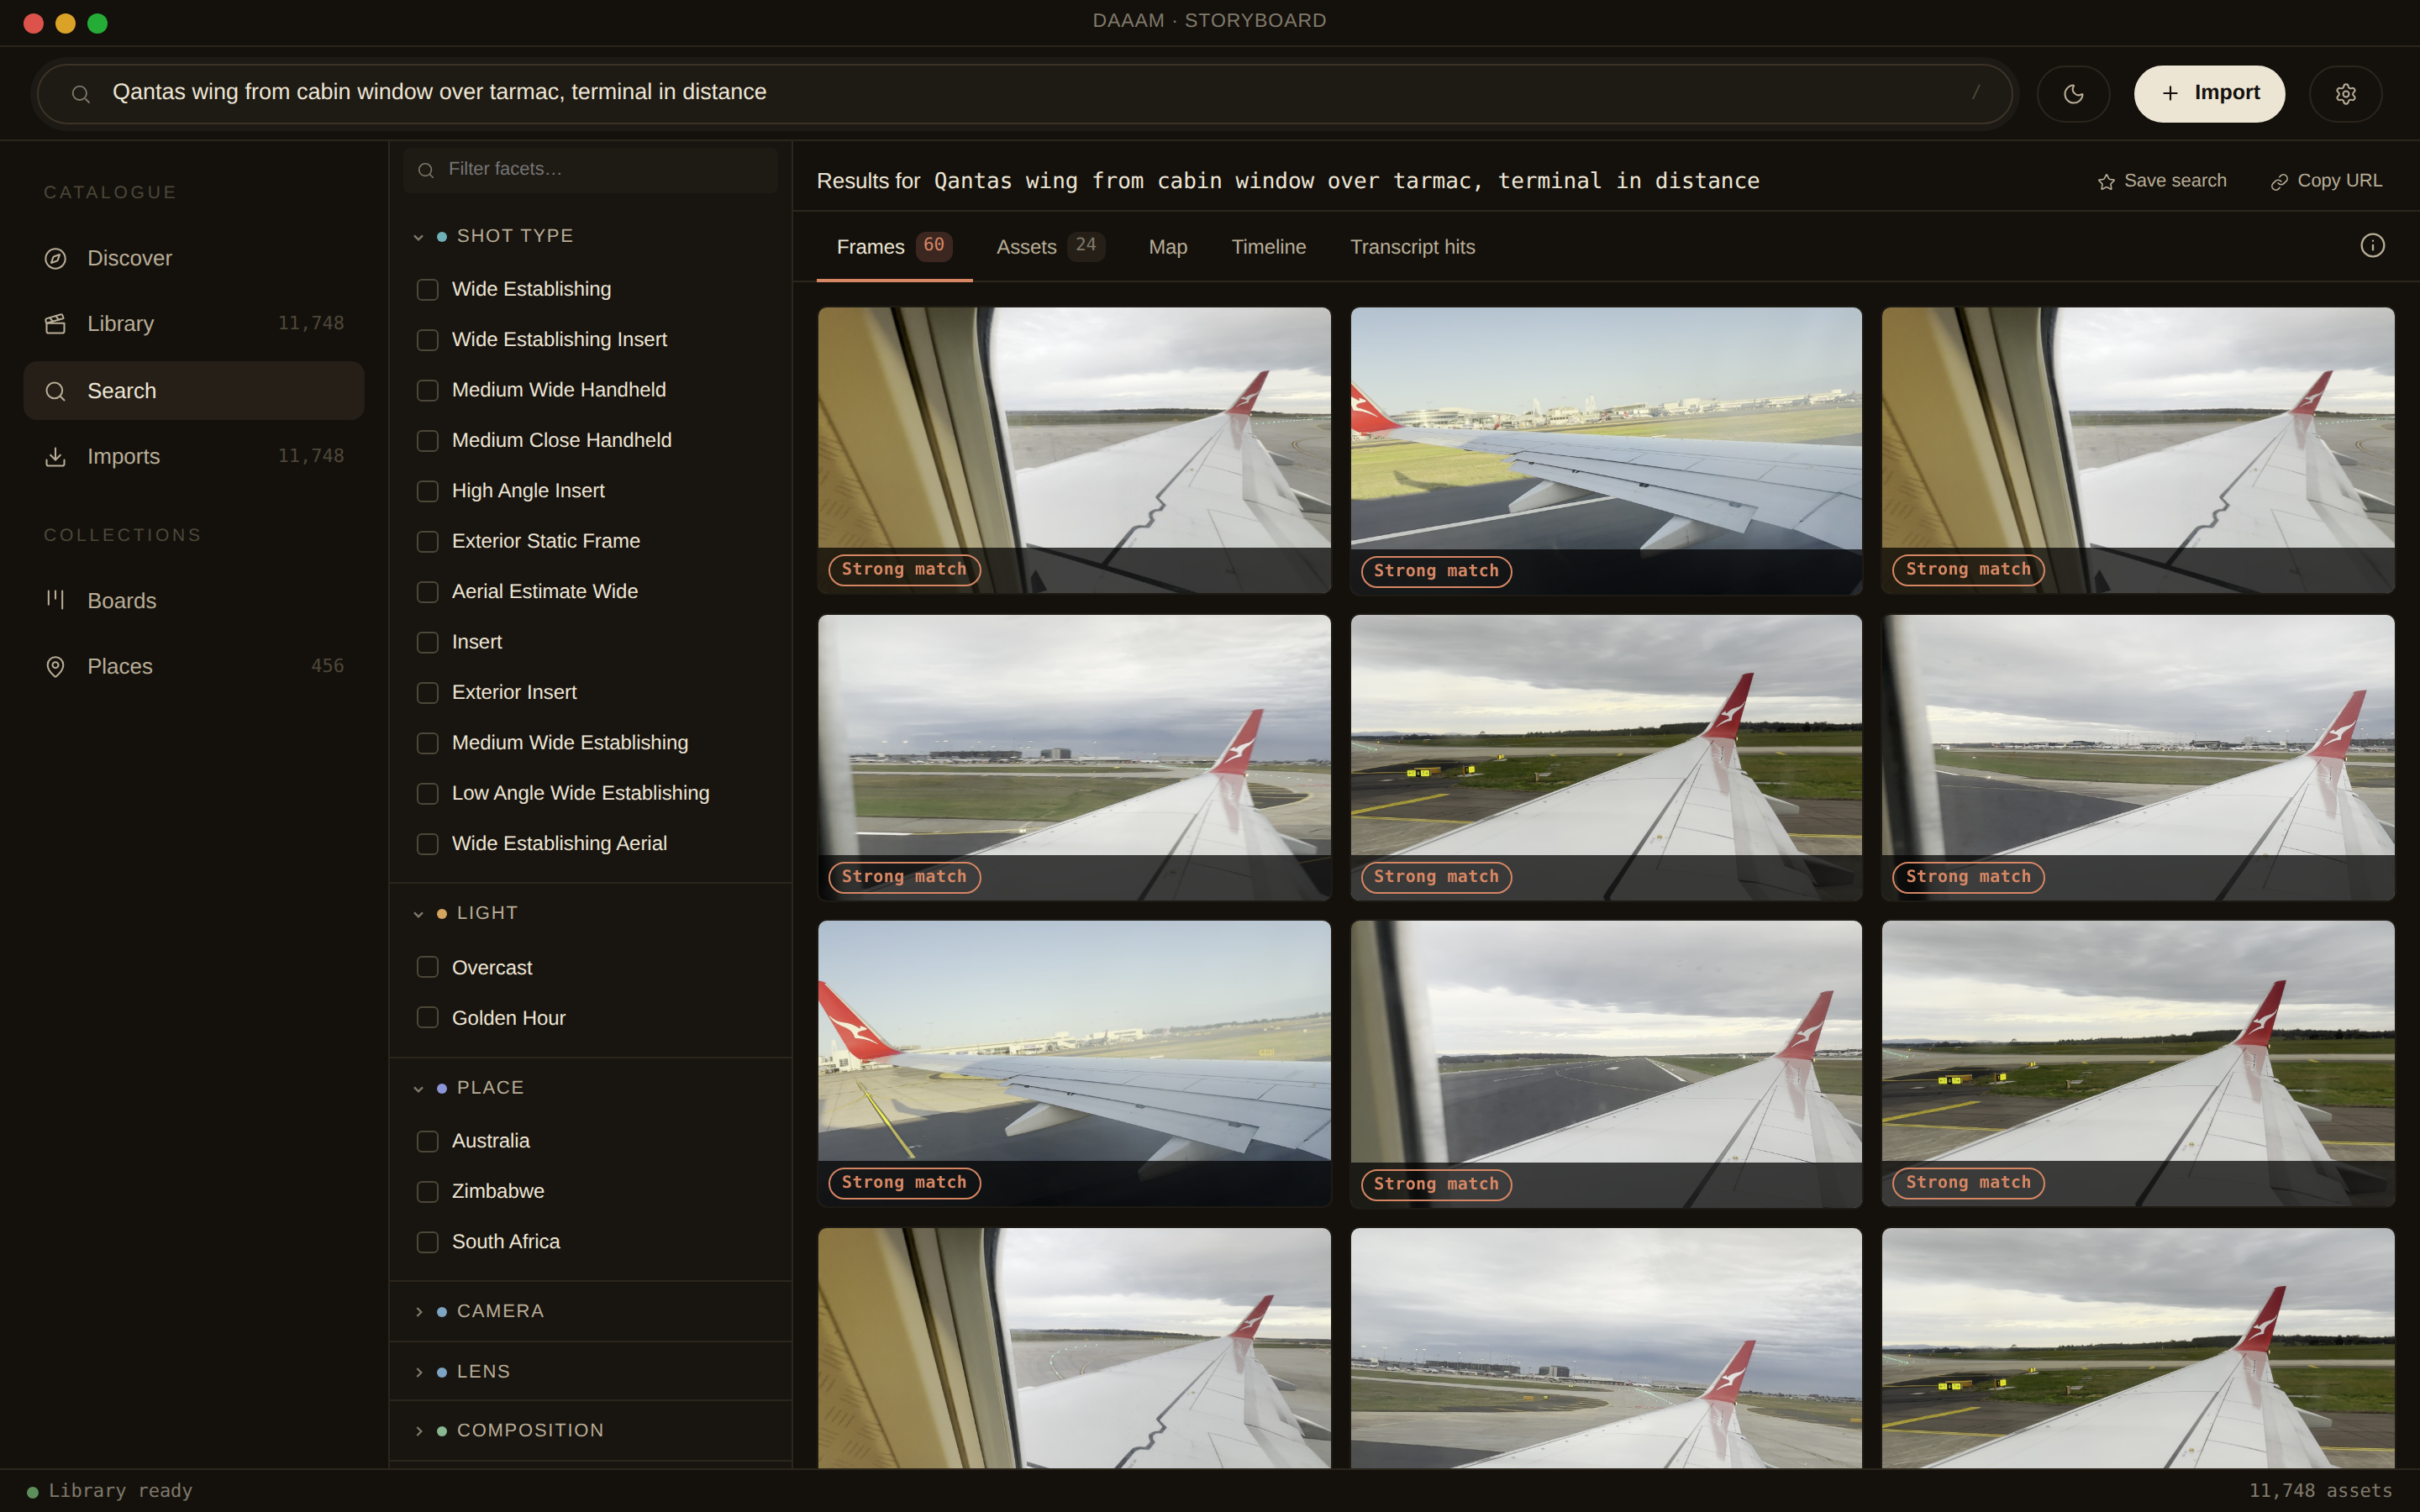Switch to Transcript hits tab
The image size is (2420, 1512).
click(x=1412, y=247)
